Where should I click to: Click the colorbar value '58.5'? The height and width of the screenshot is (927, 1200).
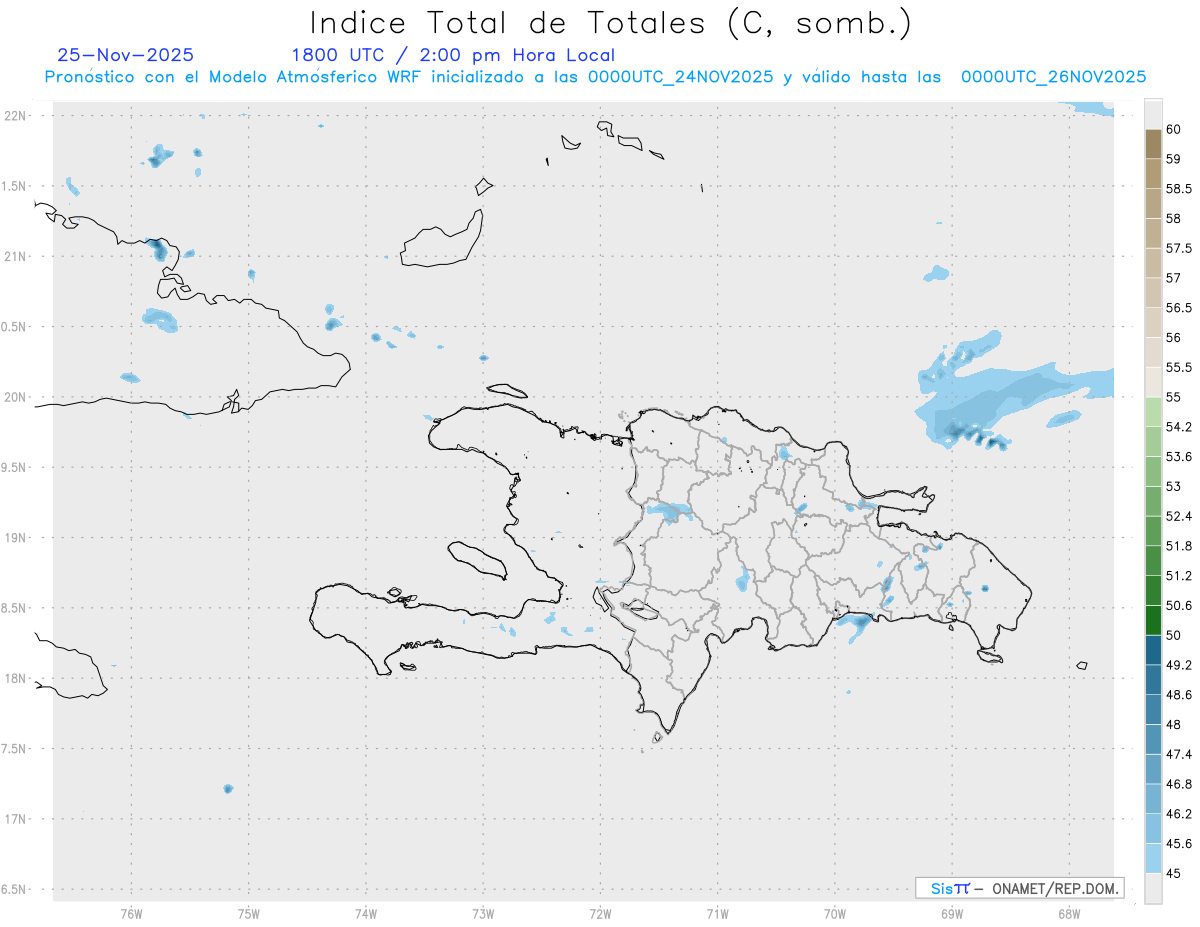tap(1178, 188)
